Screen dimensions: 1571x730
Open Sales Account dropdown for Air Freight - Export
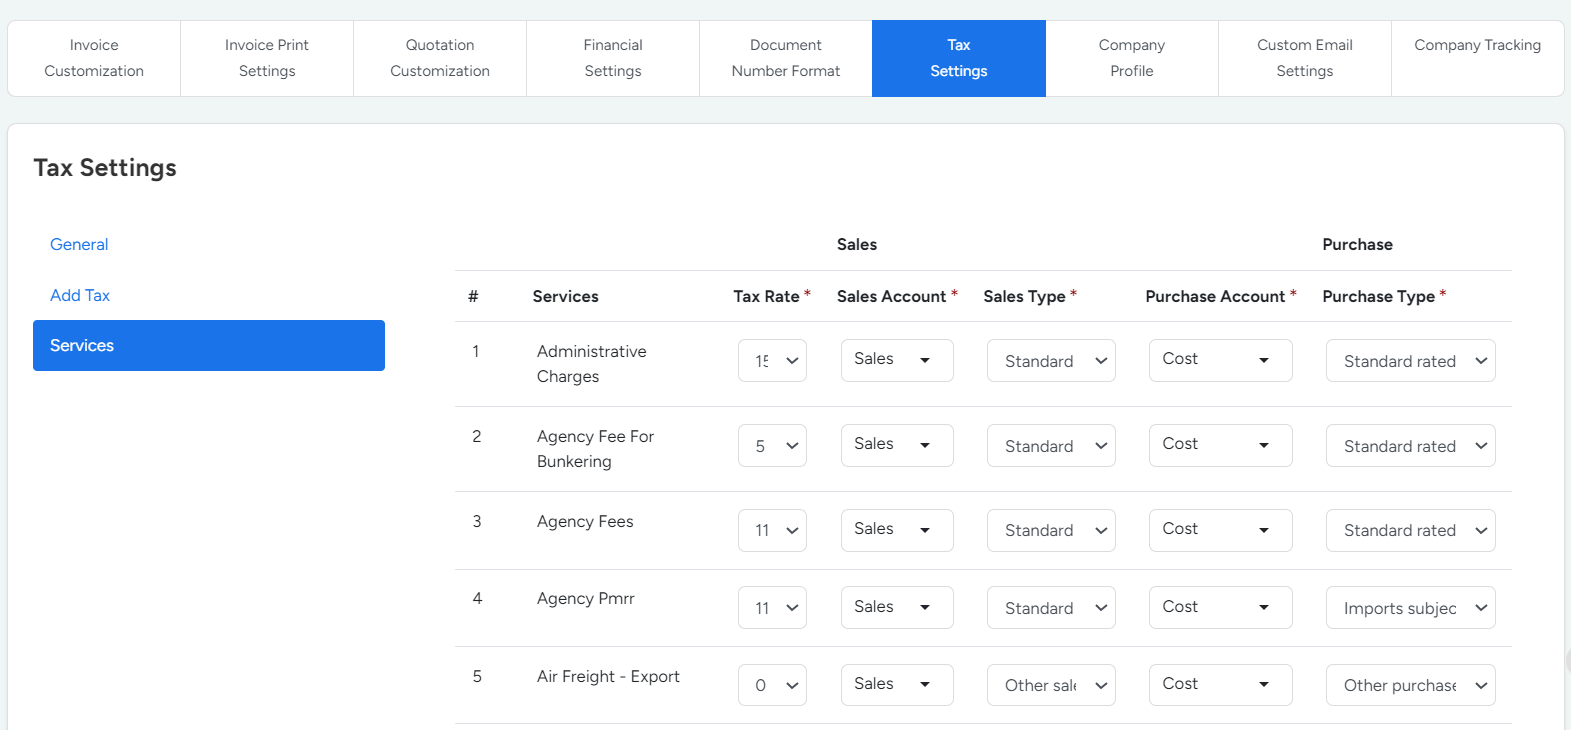897,685
